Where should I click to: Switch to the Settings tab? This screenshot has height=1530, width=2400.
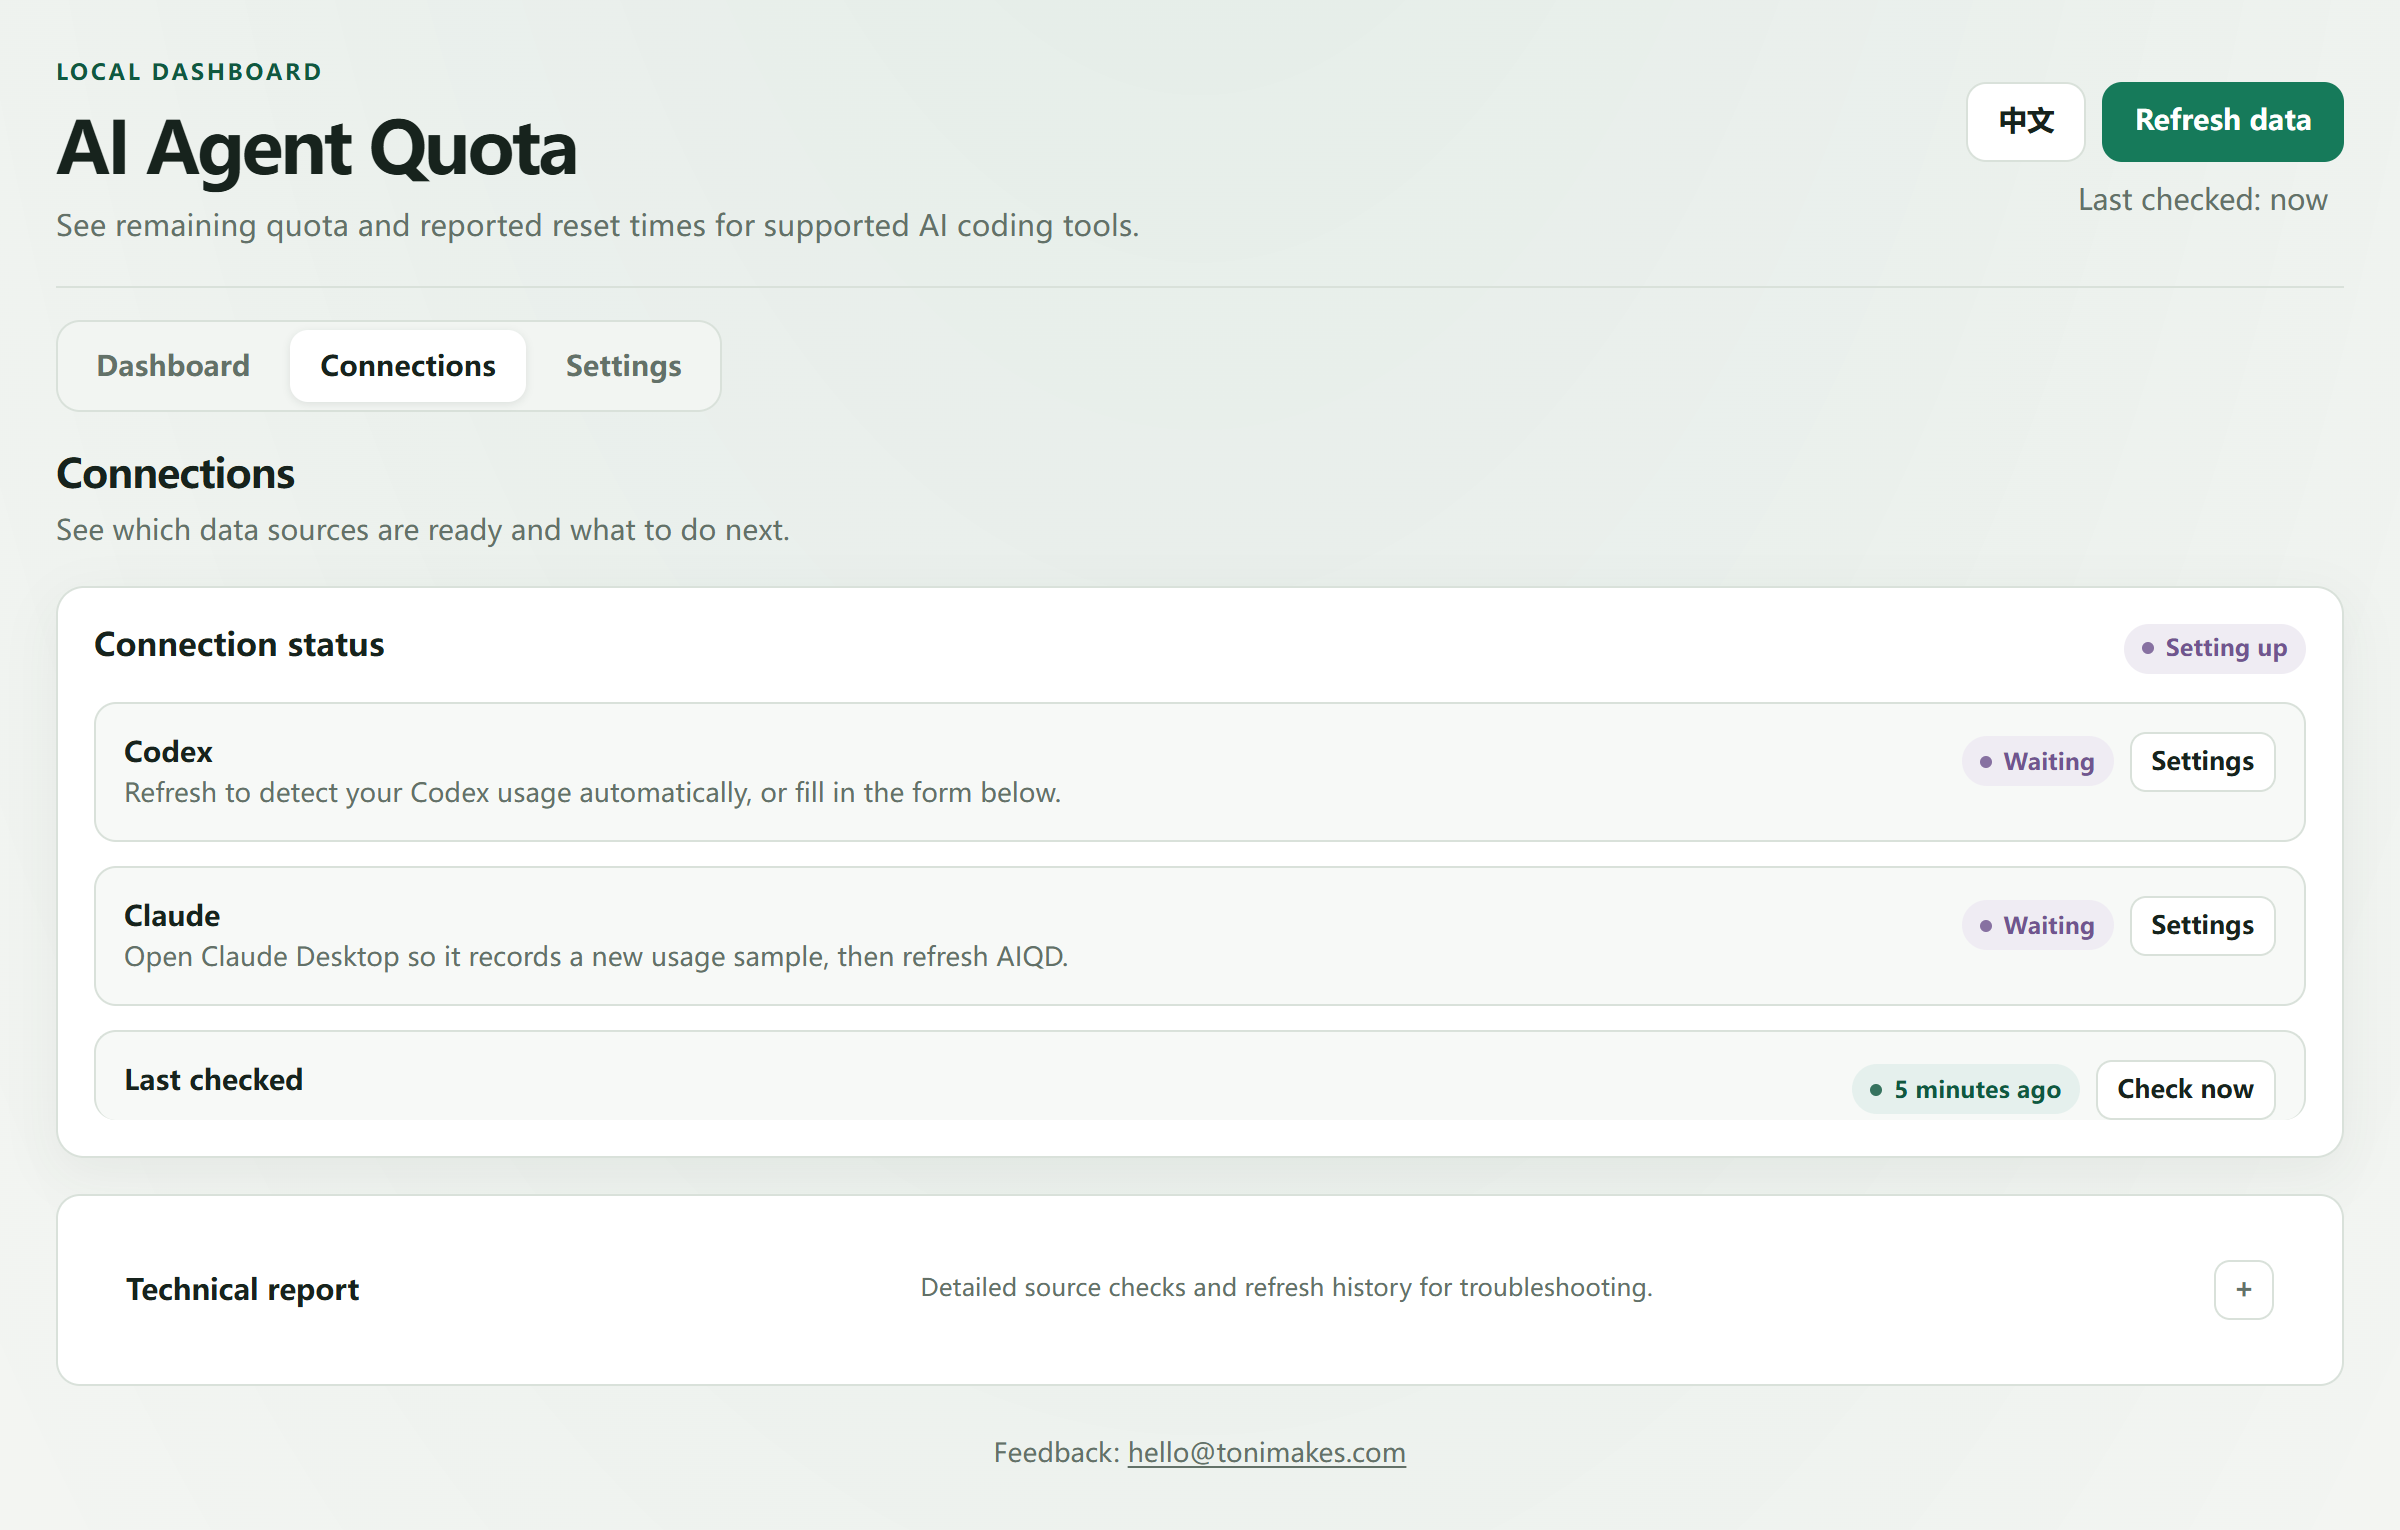coord(623,366)
